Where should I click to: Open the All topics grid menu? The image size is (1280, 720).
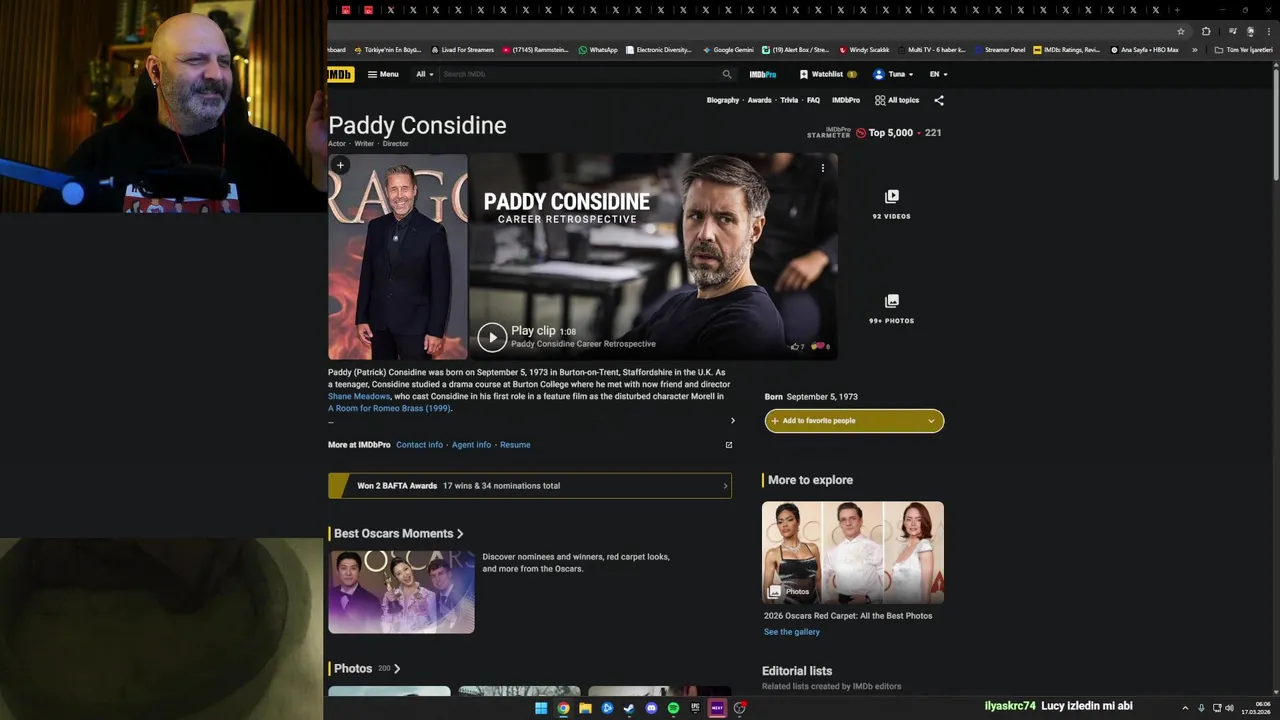pos(897,100)
